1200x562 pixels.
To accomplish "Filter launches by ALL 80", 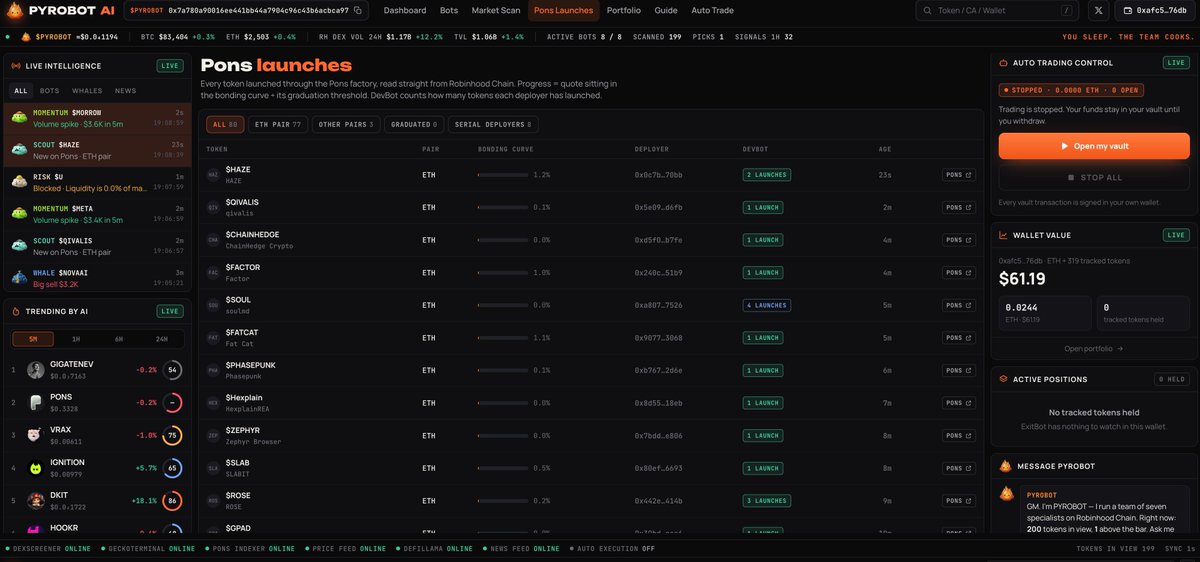I will (x=226, y=125).
